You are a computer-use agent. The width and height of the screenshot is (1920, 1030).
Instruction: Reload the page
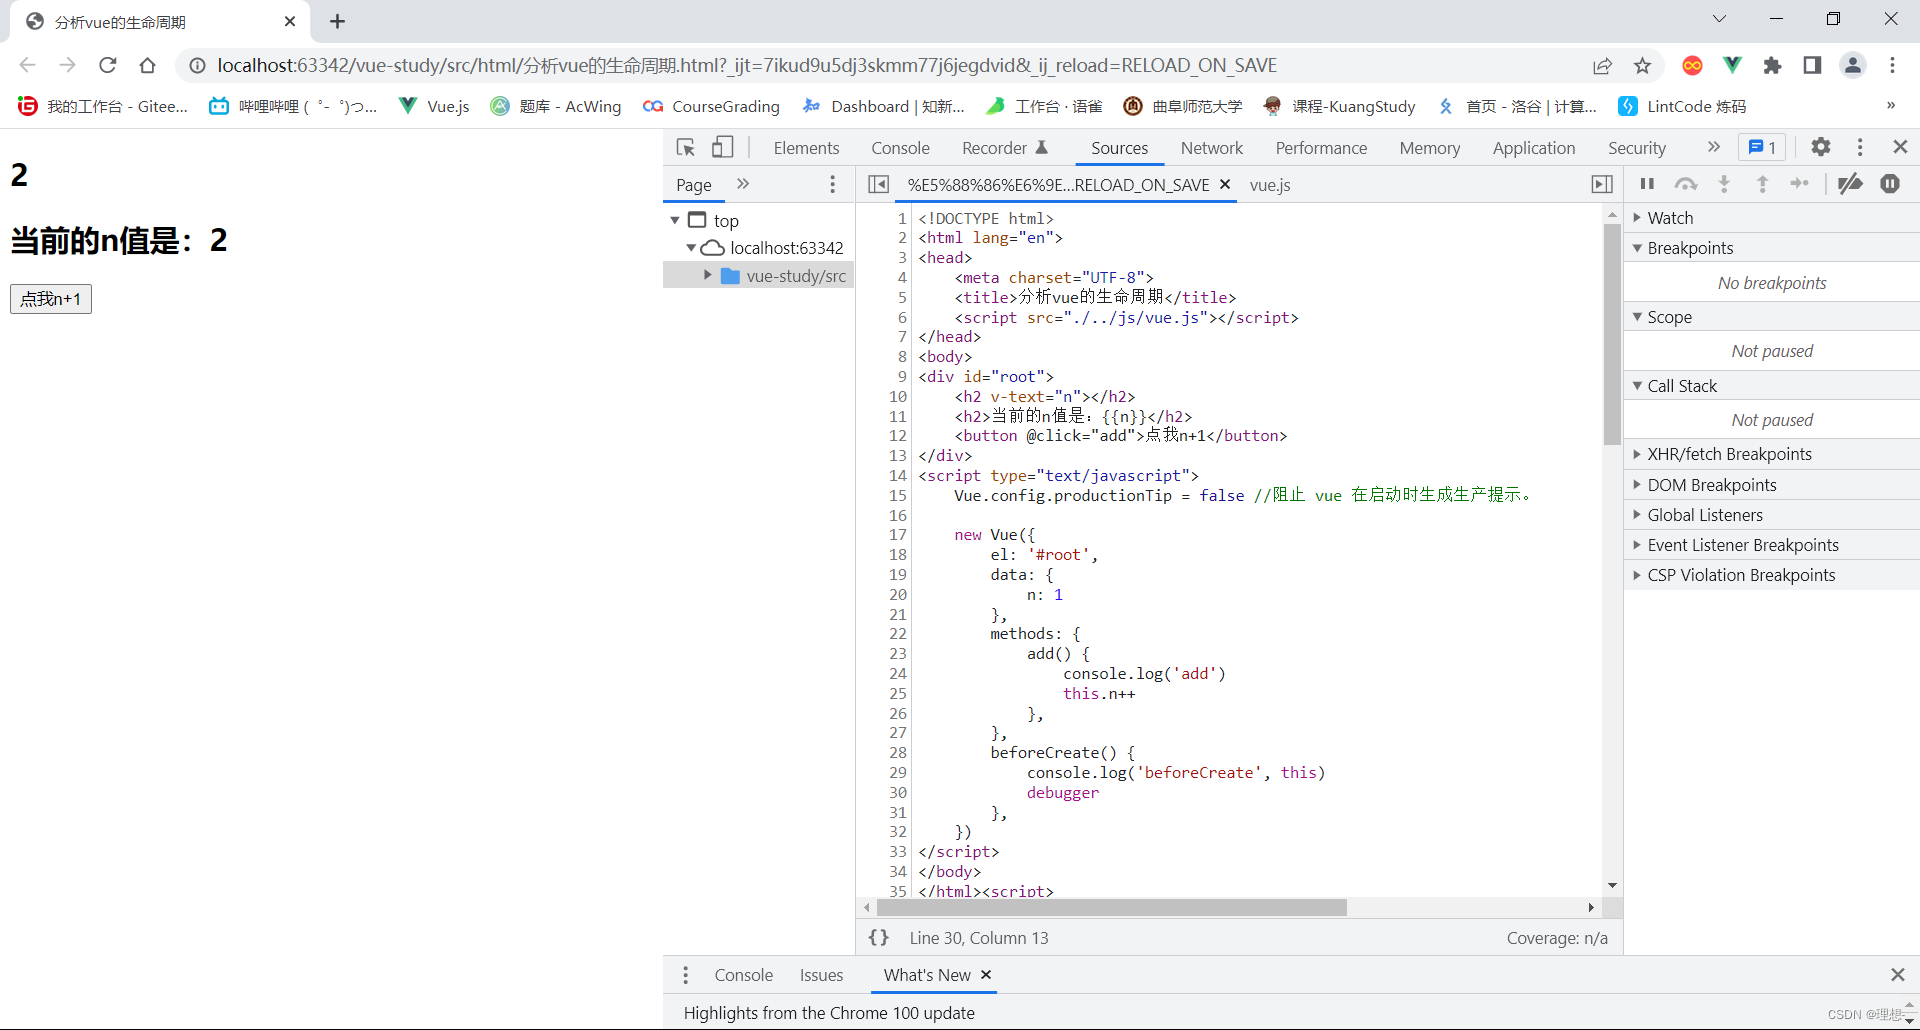108,65
